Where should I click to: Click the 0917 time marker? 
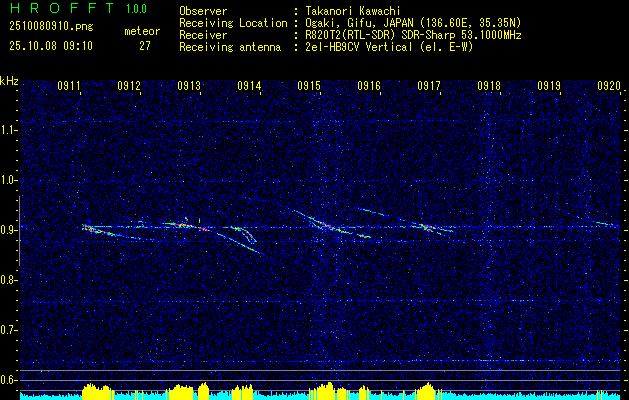(x=429, y=86)
